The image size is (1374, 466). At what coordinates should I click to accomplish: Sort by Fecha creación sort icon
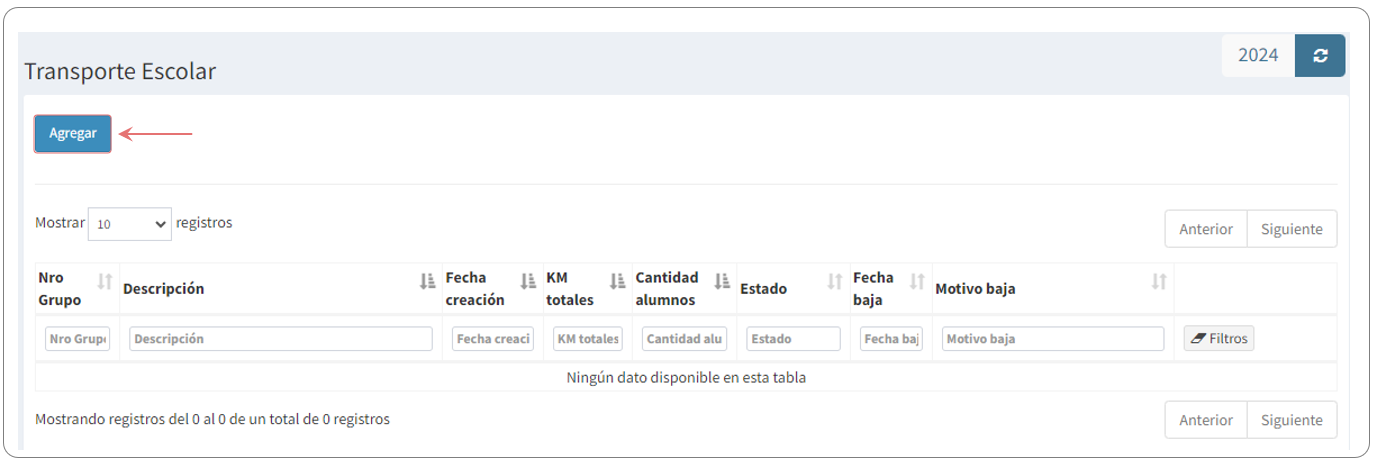[528, 282]
